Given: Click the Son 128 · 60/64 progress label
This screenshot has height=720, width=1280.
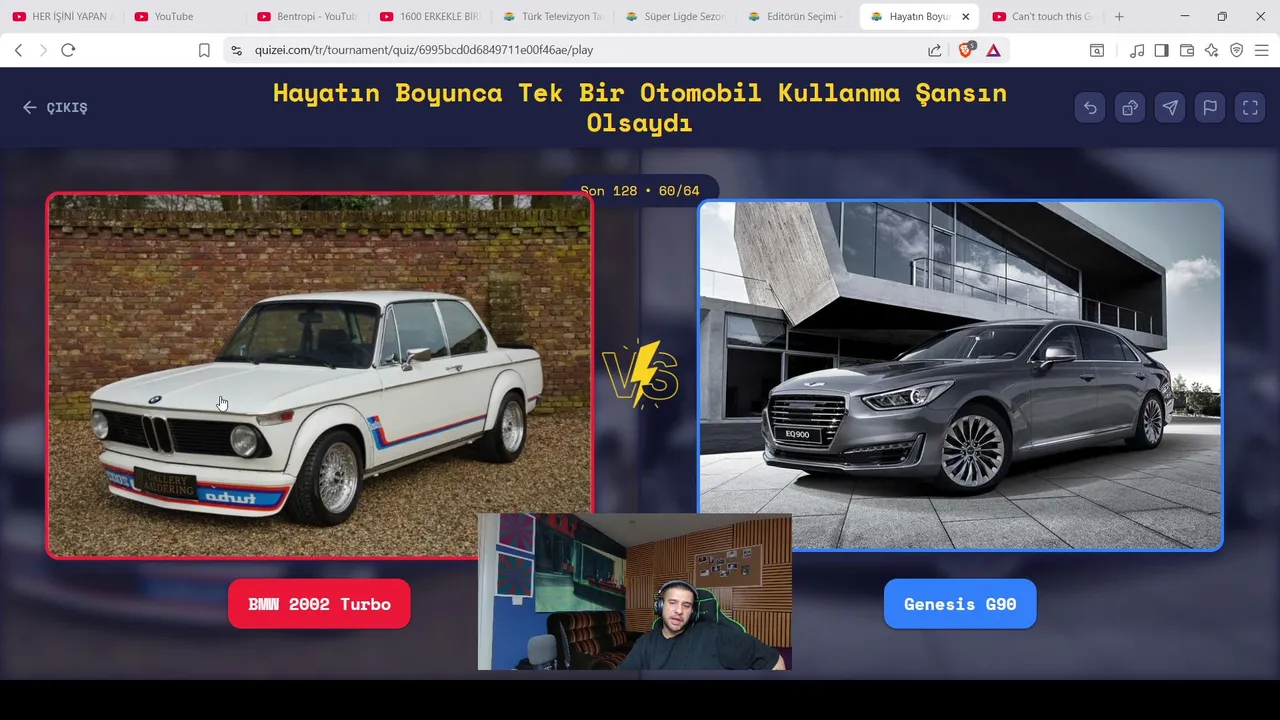Looking at the screenshot, I should (x=640, y=191).
